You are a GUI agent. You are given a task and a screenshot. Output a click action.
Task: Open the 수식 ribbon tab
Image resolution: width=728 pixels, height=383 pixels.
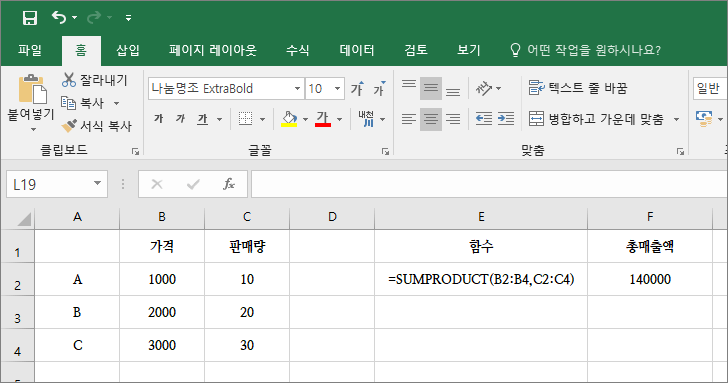click(x=298, y=50)
